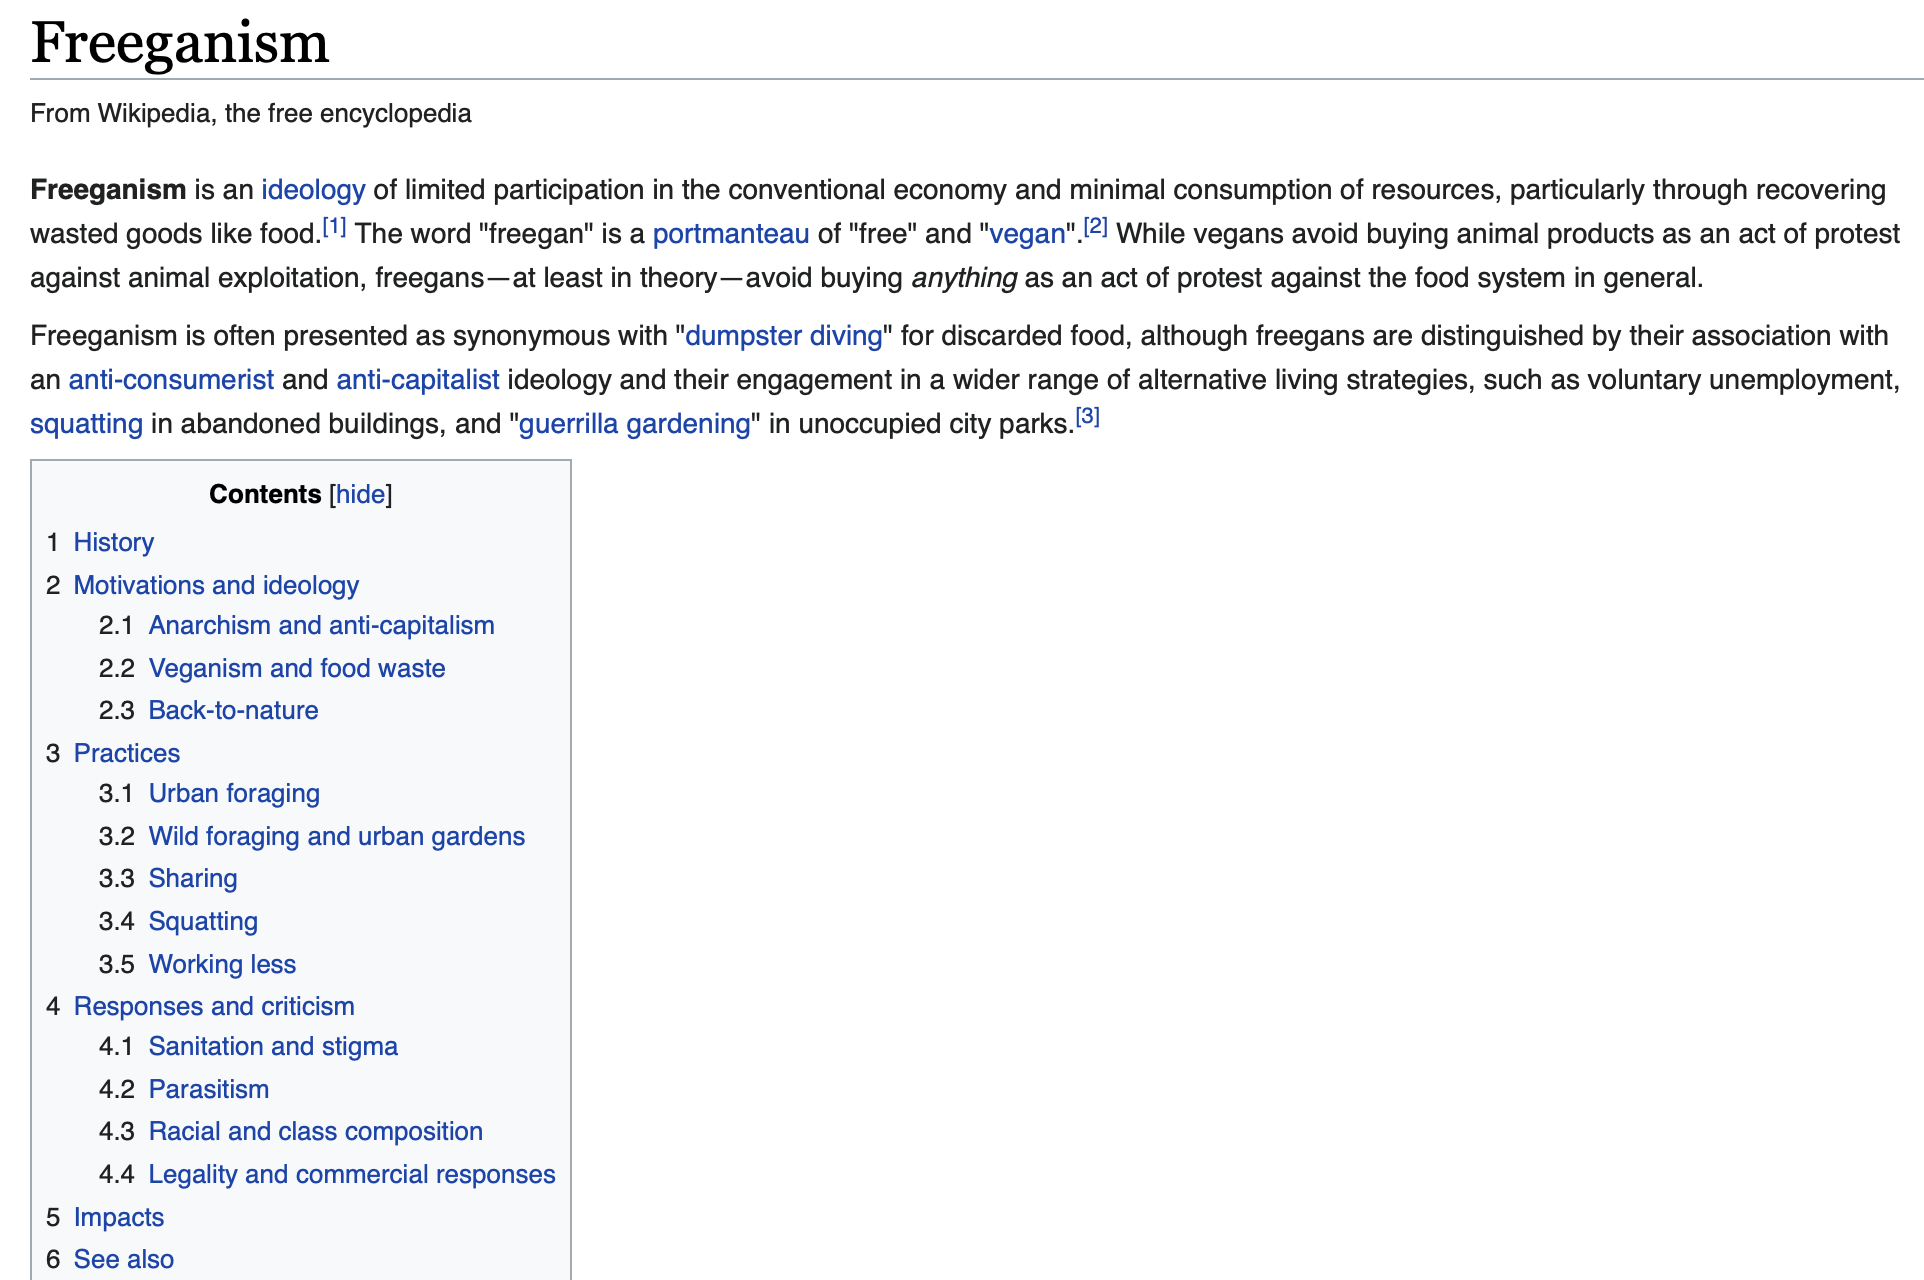Go to Working less subsection

222,964
